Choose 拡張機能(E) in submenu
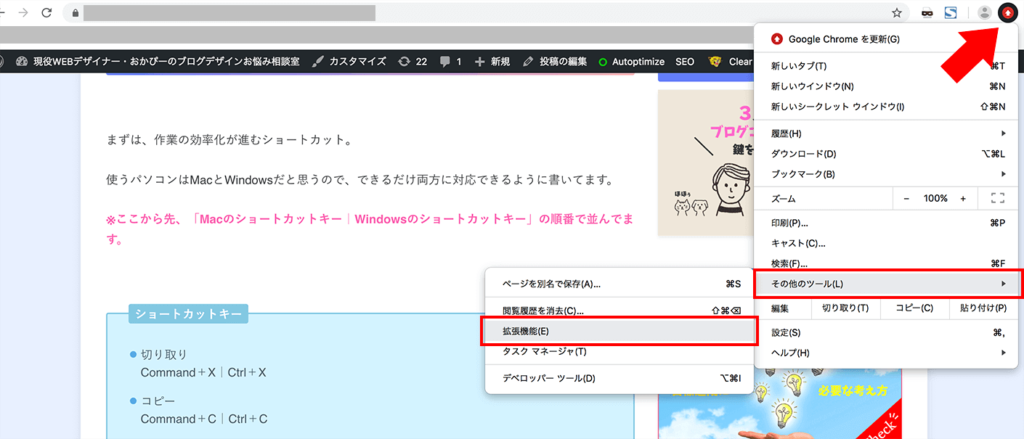The image size is (1024, 439). (619, 331)
